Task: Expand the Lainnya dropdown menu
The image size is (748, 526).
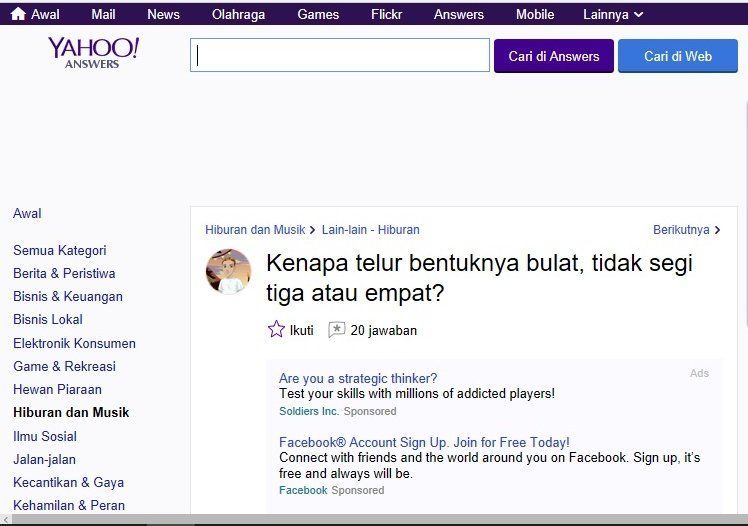Action: tap(613, 14)
